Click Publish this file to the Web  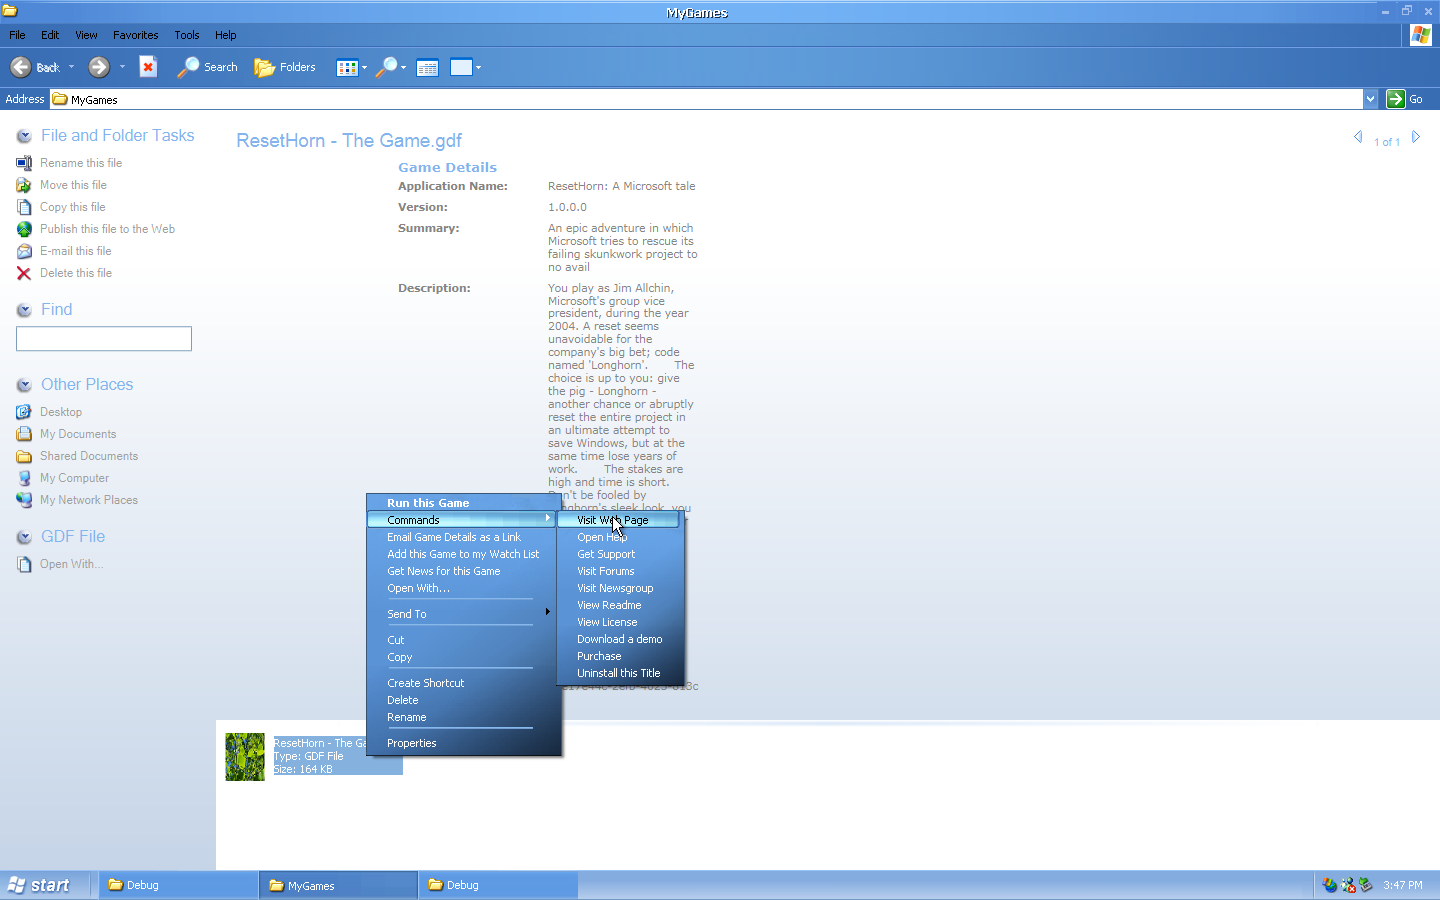(107, 229)
